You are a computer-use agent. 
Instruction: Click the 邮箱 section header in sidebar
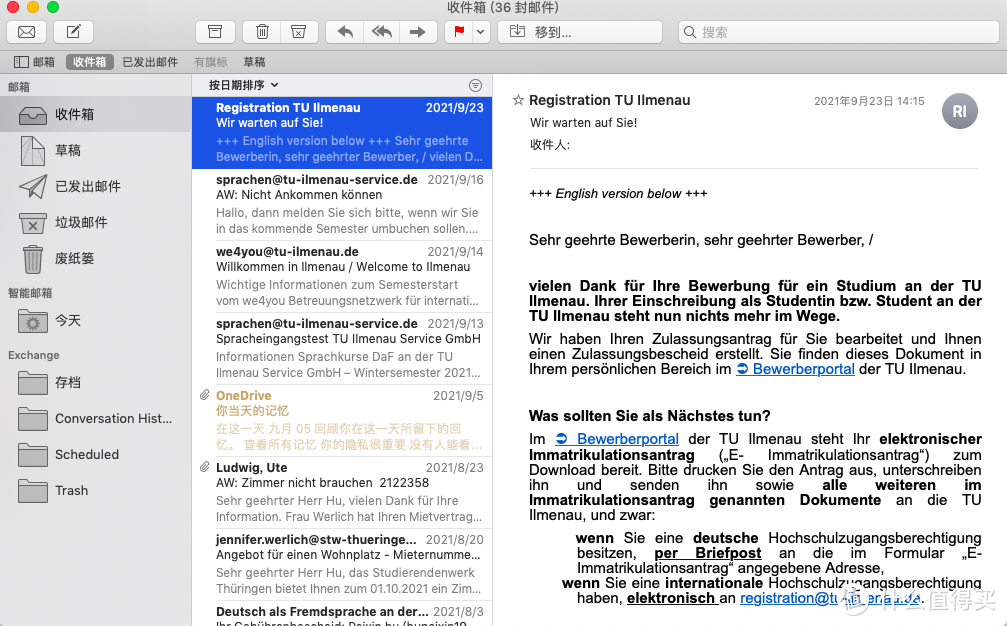19,87
